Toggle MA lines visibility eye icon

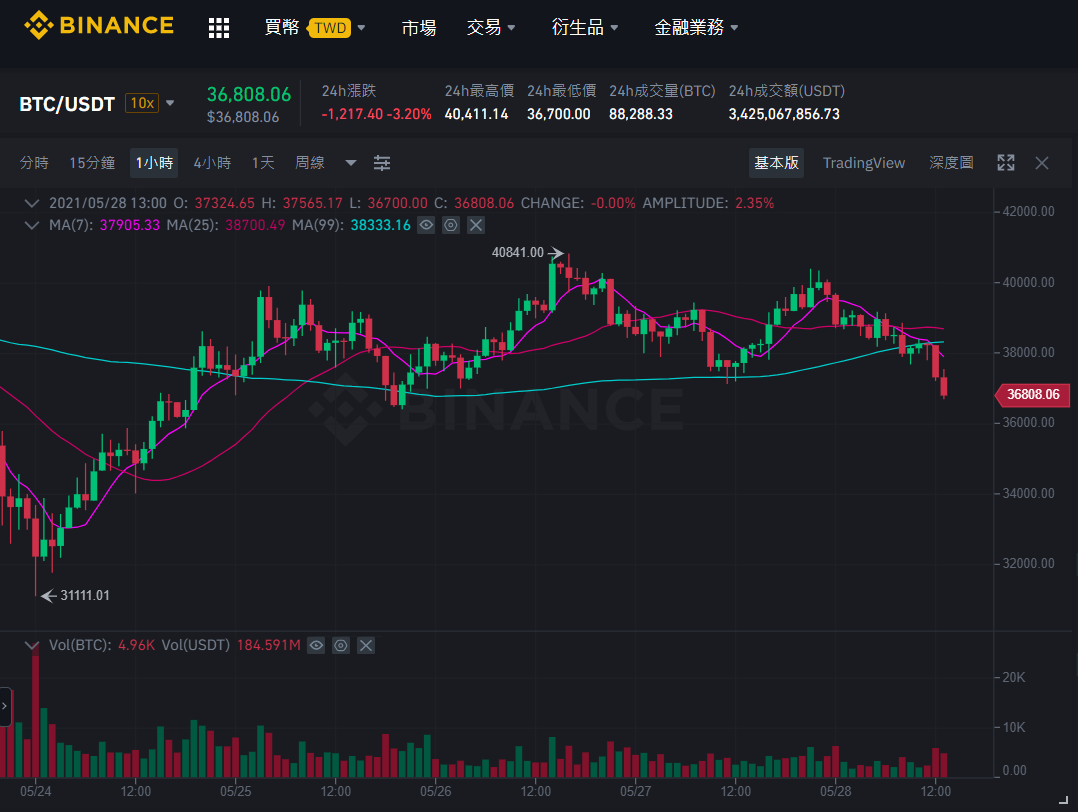tap(426, 225)
